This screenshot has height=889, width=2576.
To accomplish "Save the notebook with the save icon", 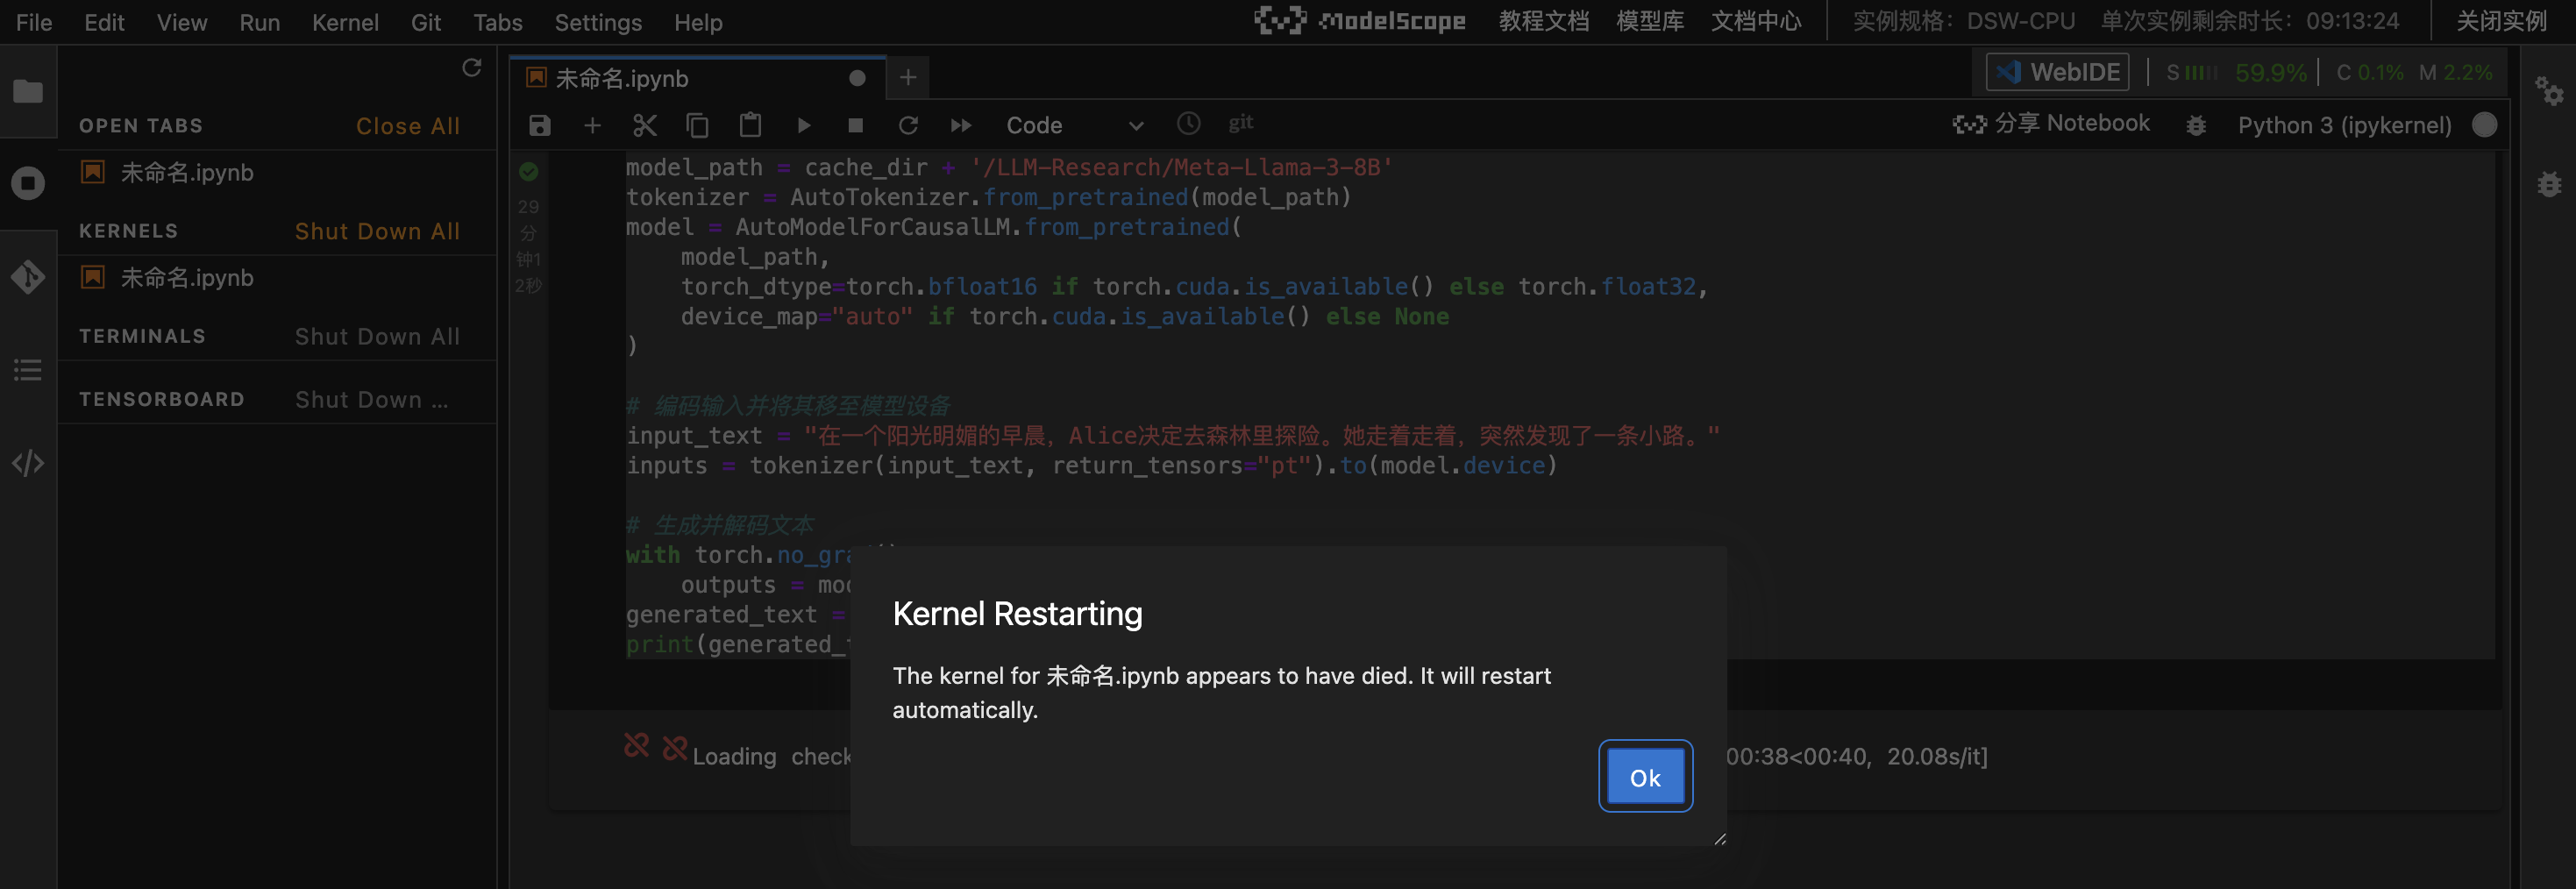I will (540, 125).
